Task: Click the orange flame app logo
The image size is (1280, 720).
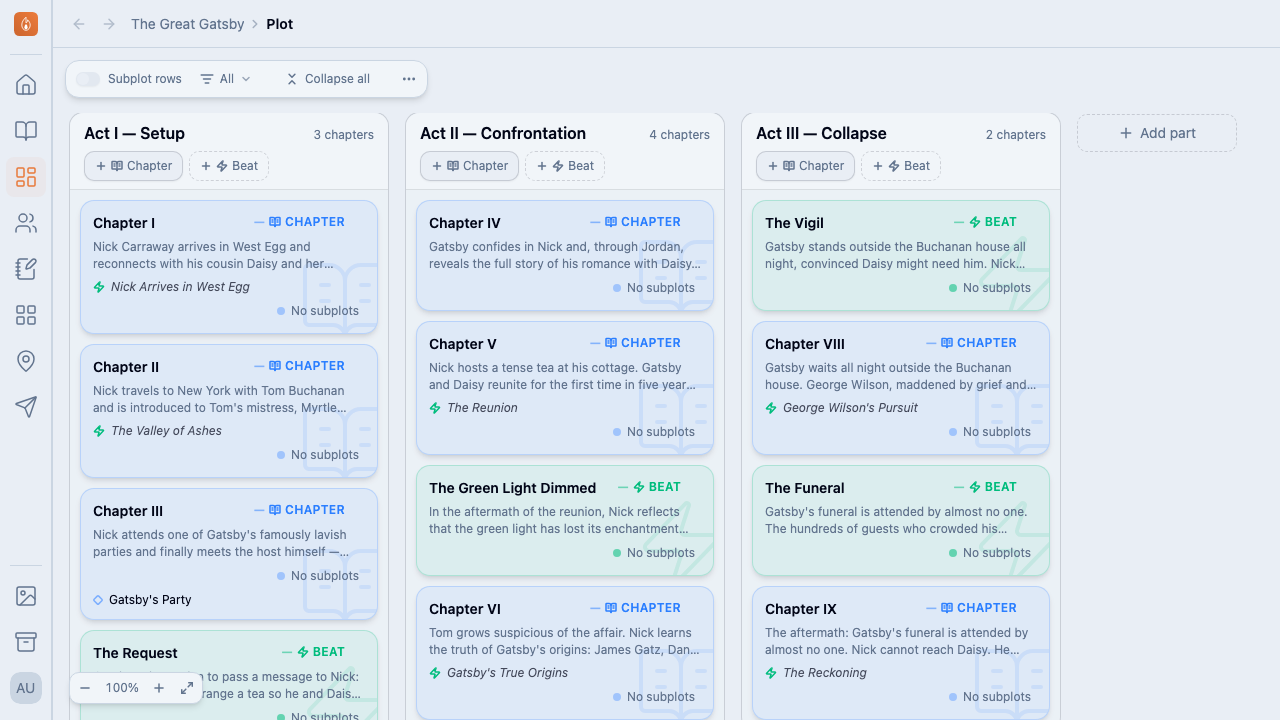Action: click(26, 24)
